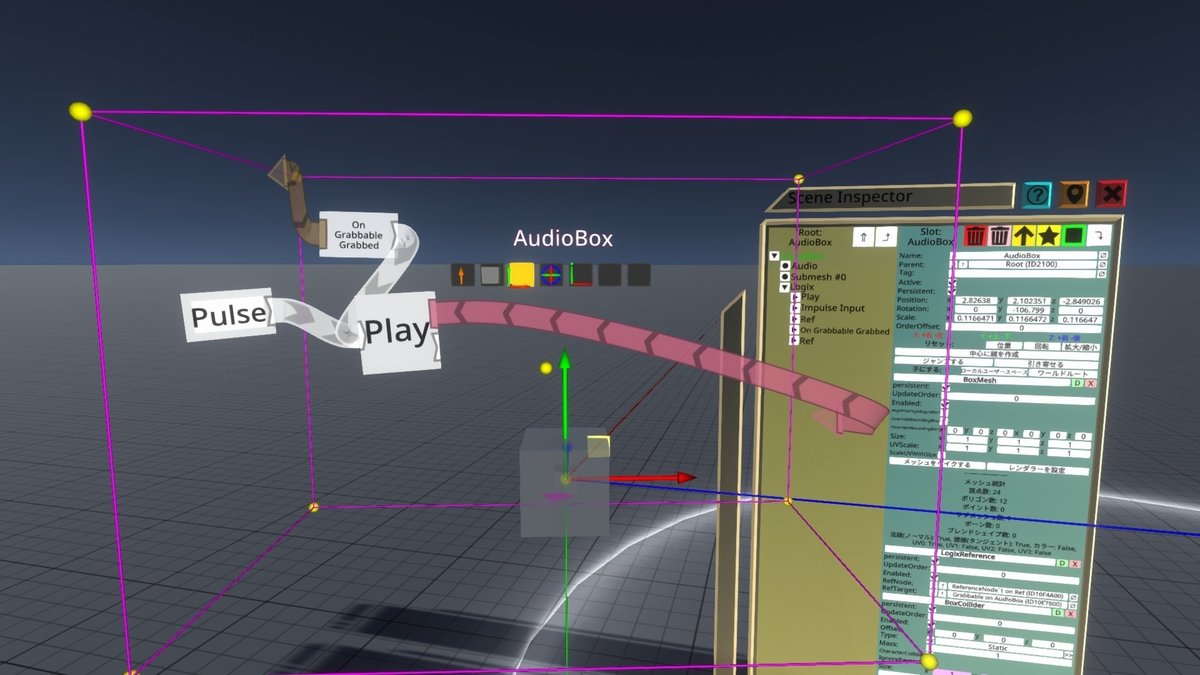Click the ジャンプする jump button
This screenshot has width=1200, height=675.
click(x=945, y=361)
